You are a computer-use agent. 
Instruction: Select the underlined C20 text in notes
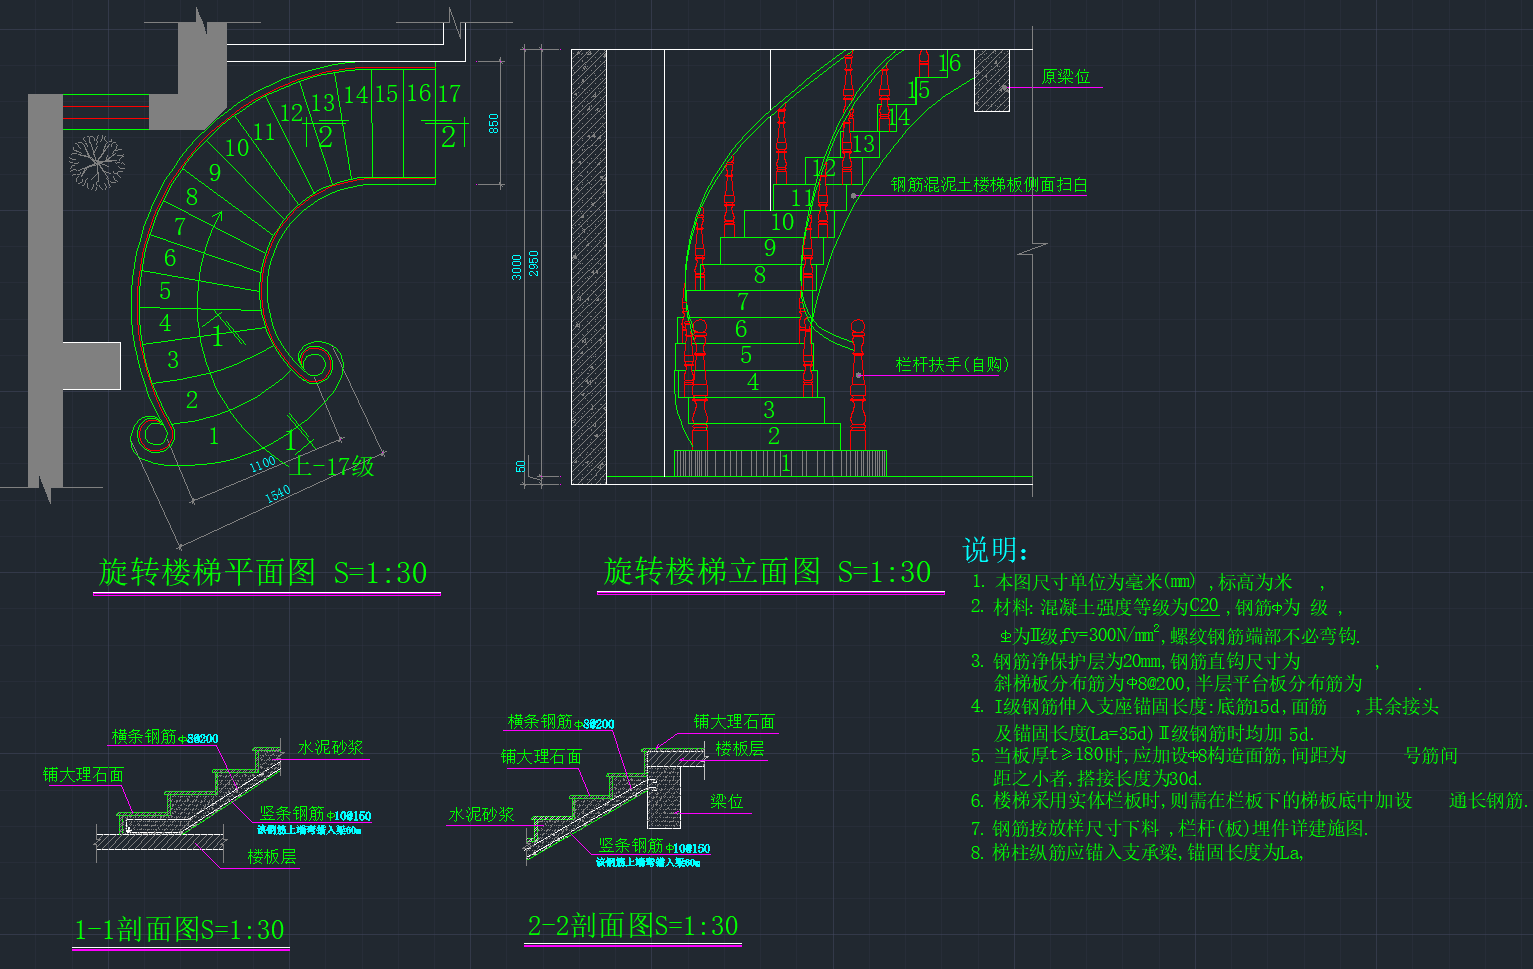coord(1204,606)
